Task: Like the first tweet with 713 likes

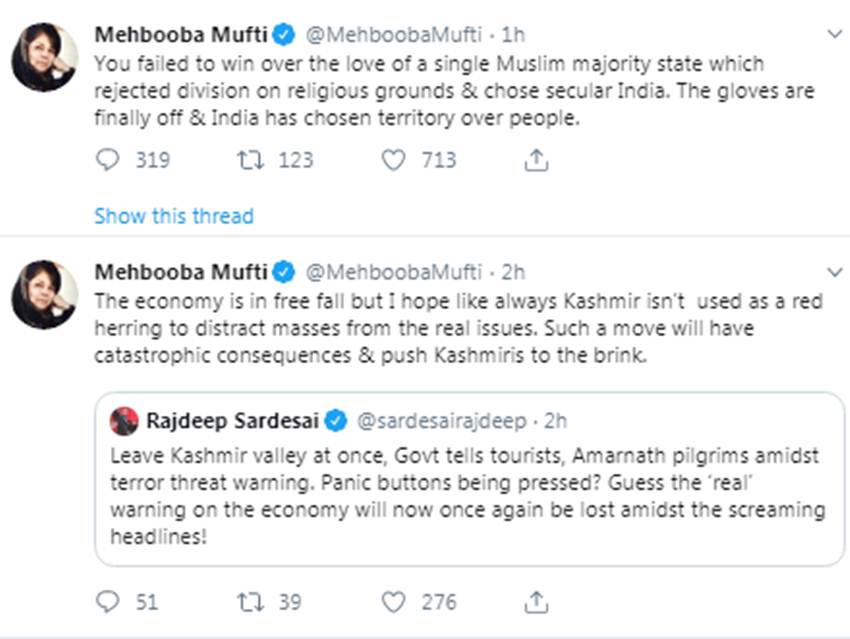Action: pos(394,160)
